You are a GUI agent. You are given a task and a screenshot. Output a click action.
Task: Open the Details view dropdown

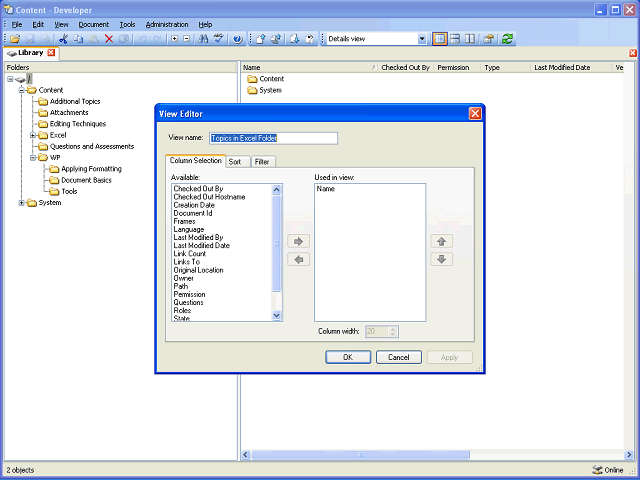coord(422,39)
